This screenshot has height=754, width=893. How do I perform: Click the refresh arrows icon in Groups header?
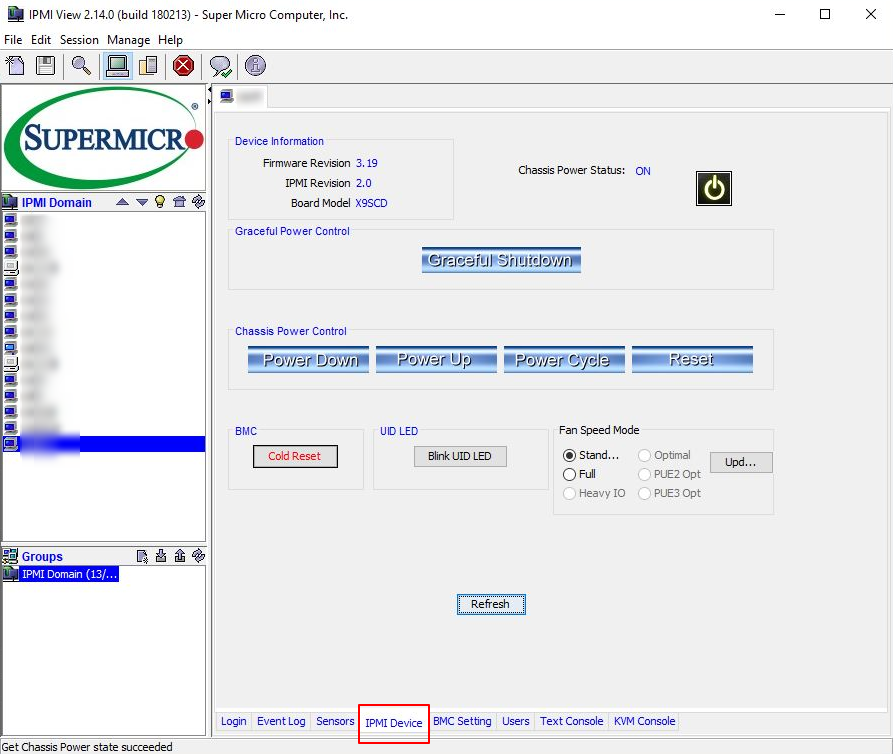[x=198, y=556]
